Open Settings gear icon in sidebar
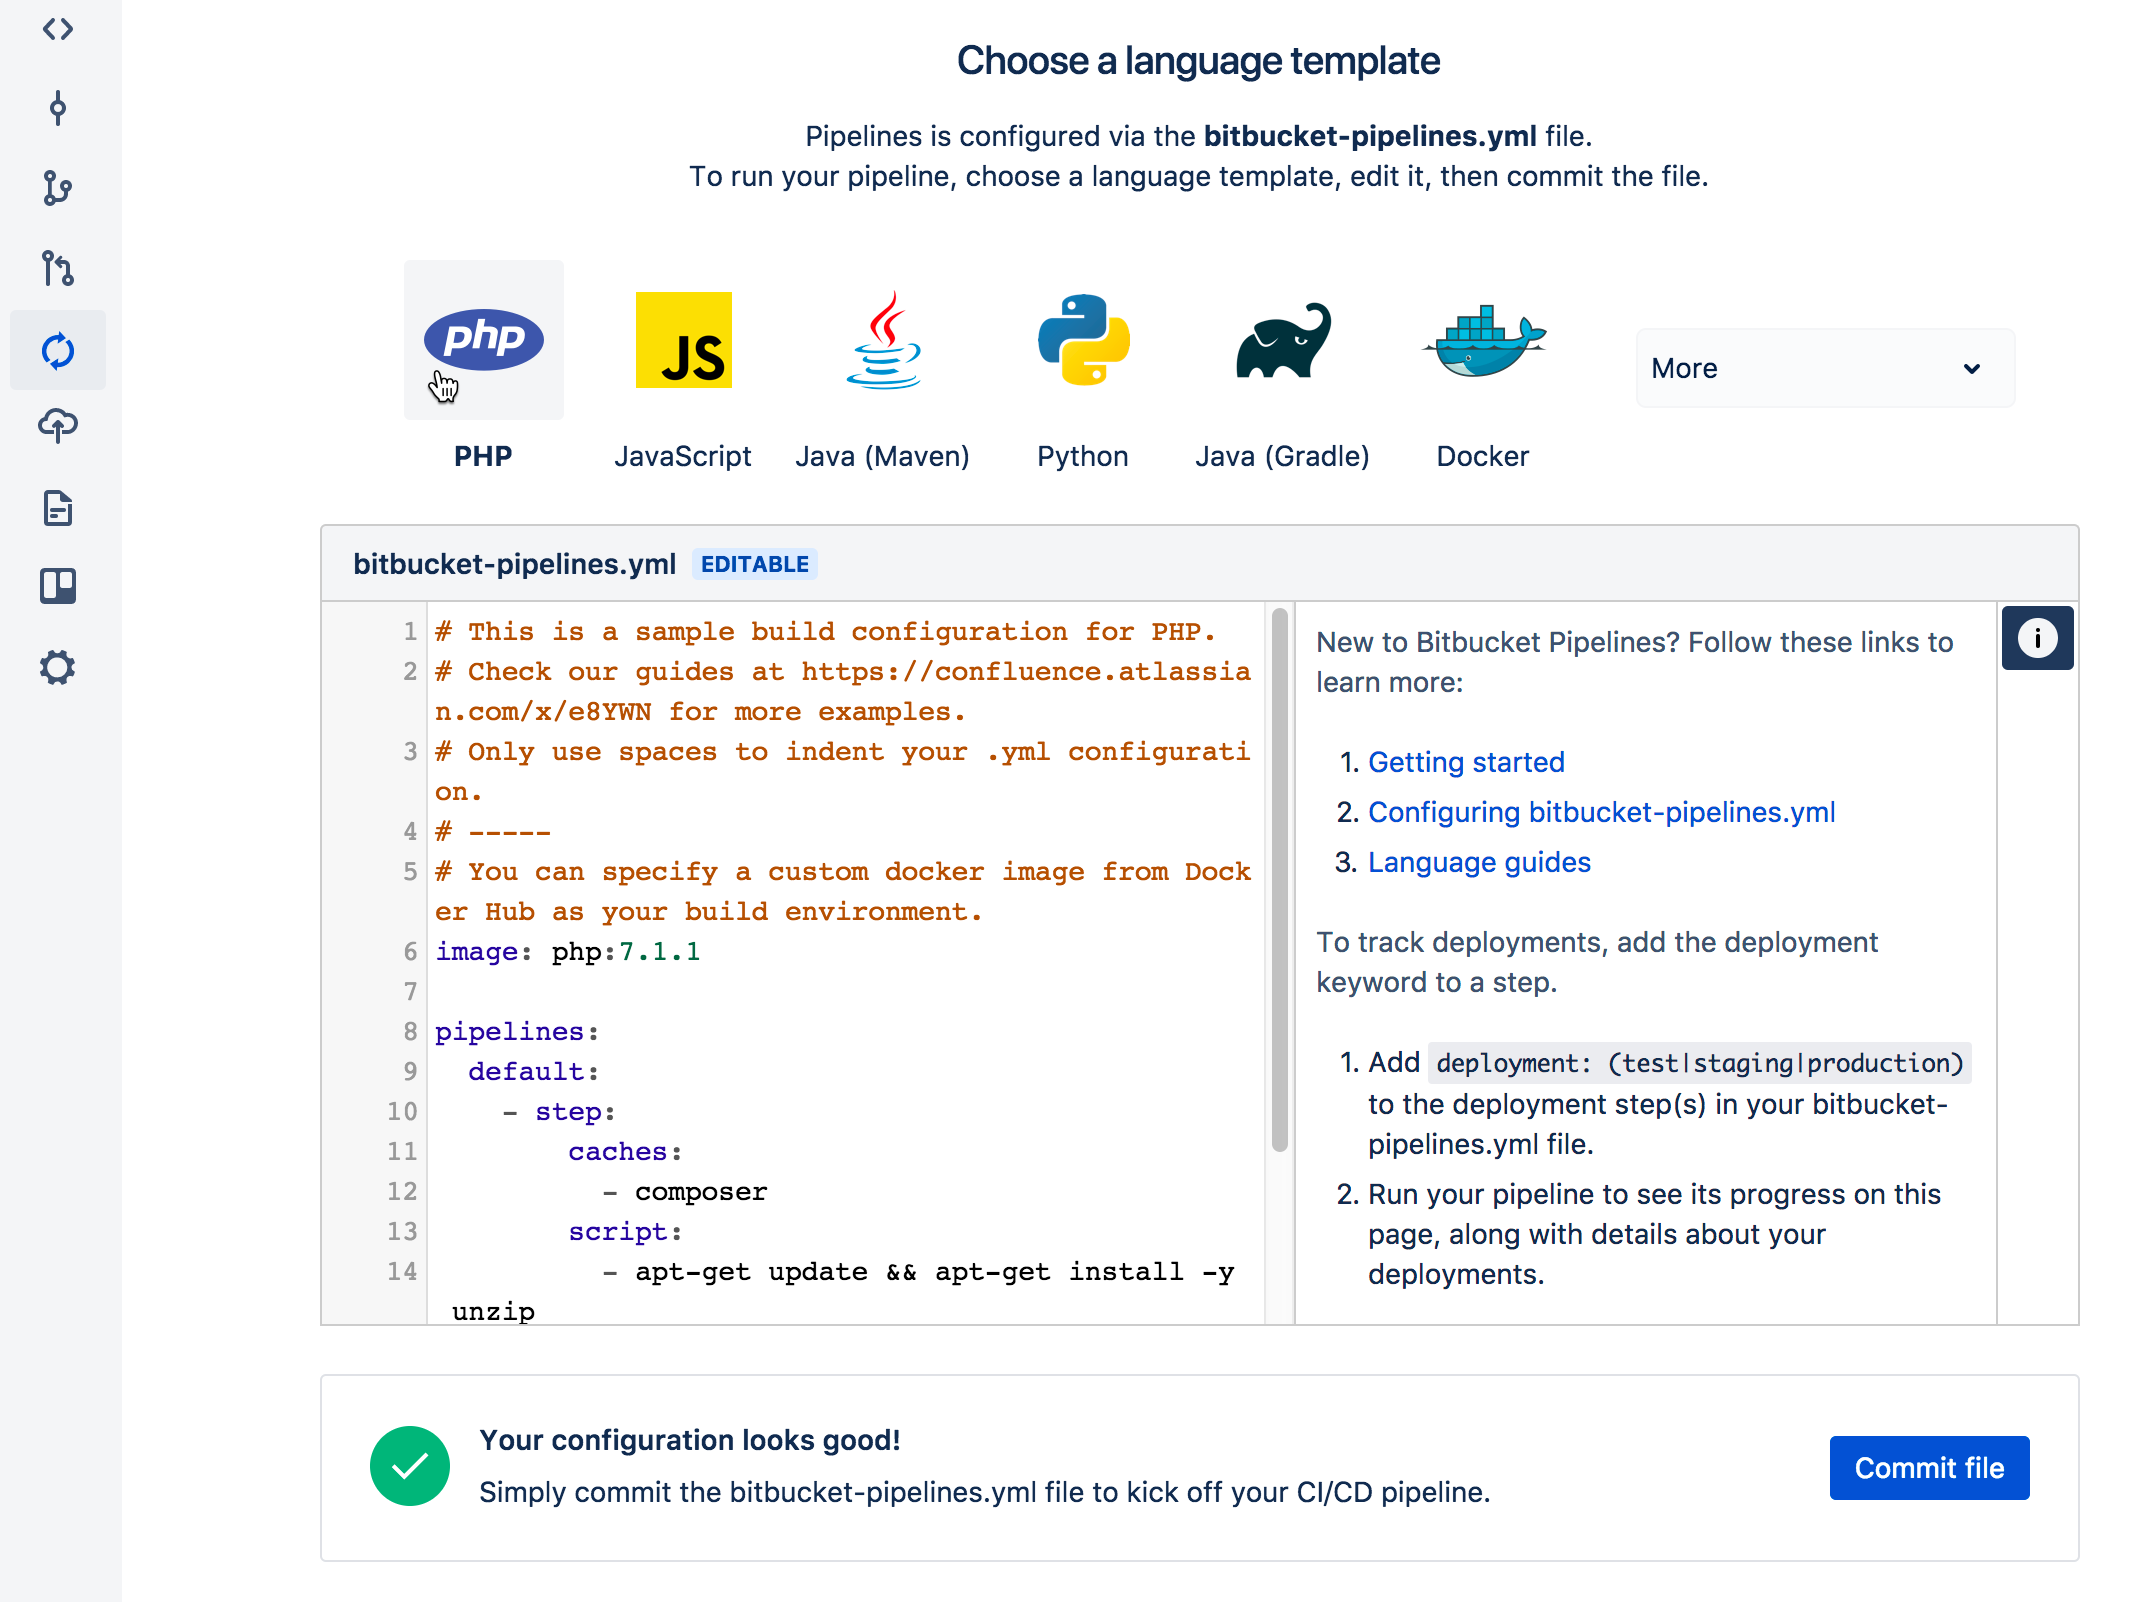Screen dimensions: 2156x1602 (58, 667)
